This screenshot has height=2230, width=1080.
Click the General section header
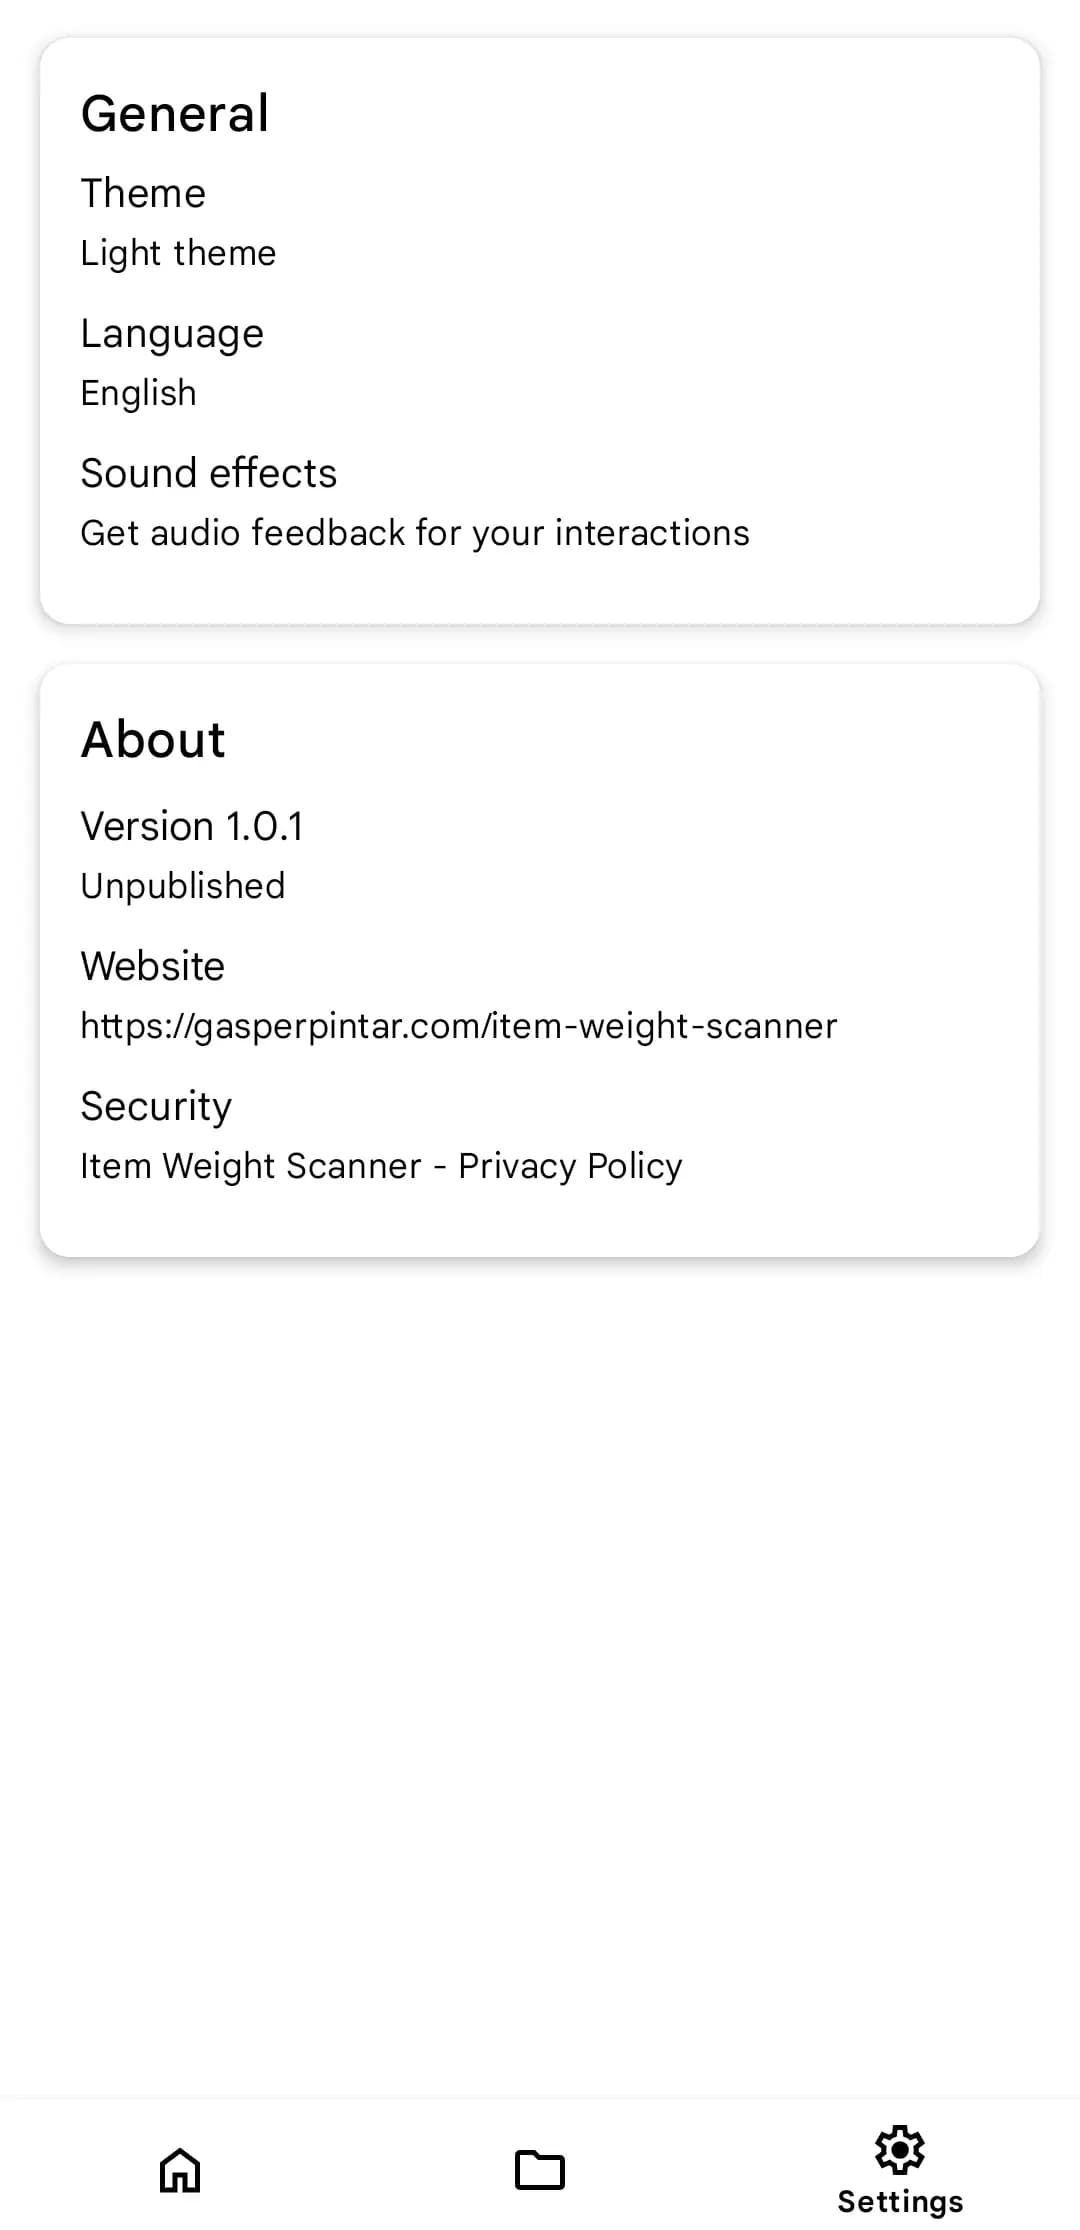pos(175,112)
